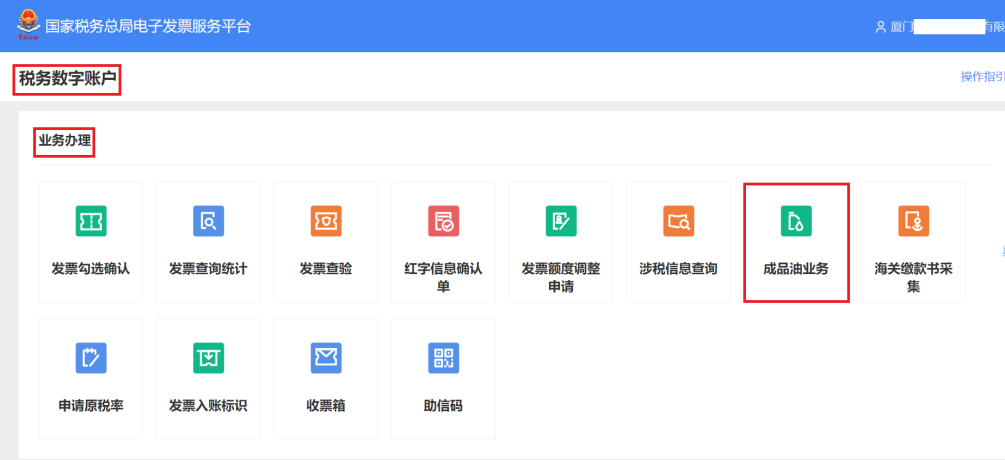Open 发票额度调整申请 green icon
The image size is (1005, 460).
point(561,221)
